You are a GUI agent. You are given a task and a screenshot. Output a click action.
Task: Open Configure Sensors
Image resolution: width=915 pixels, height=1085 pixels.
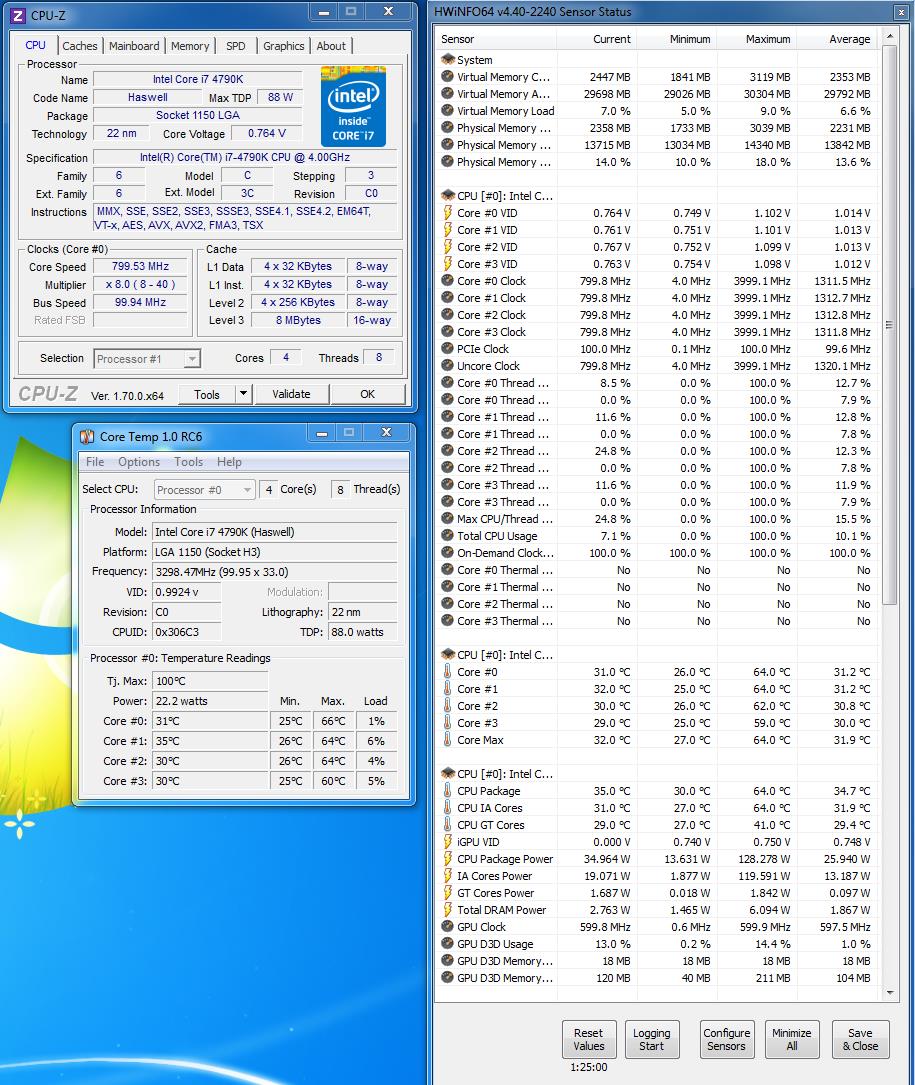(726, 1039)
